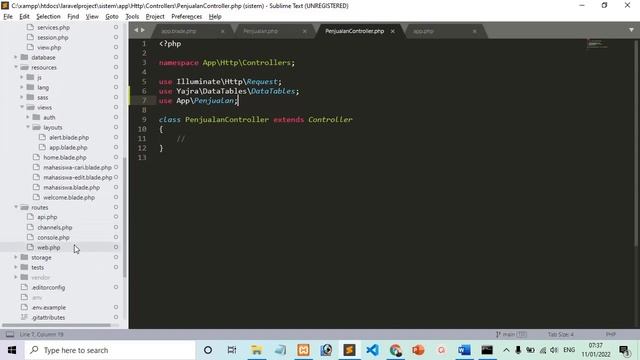Click Line 7, Column 19 status text
This screenshot has height=360, width=640.
pos(42,334)
